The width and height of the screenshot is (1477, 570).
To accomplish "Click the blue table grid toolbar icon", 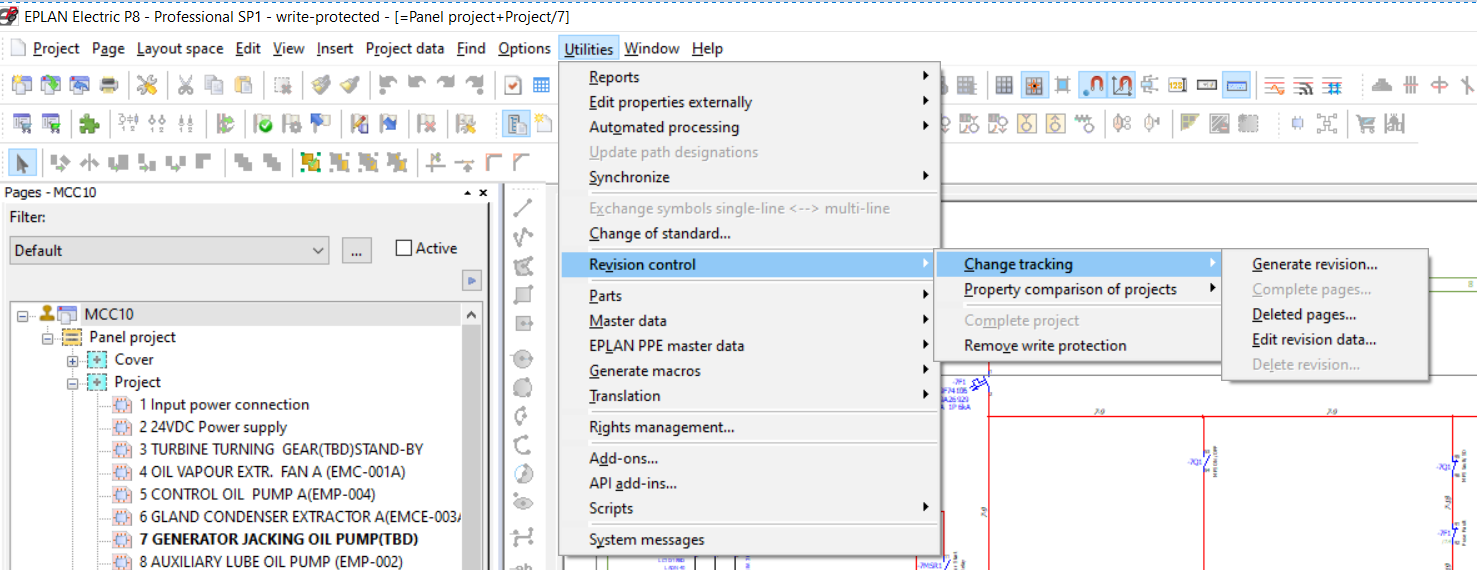I will pos(541,85).
